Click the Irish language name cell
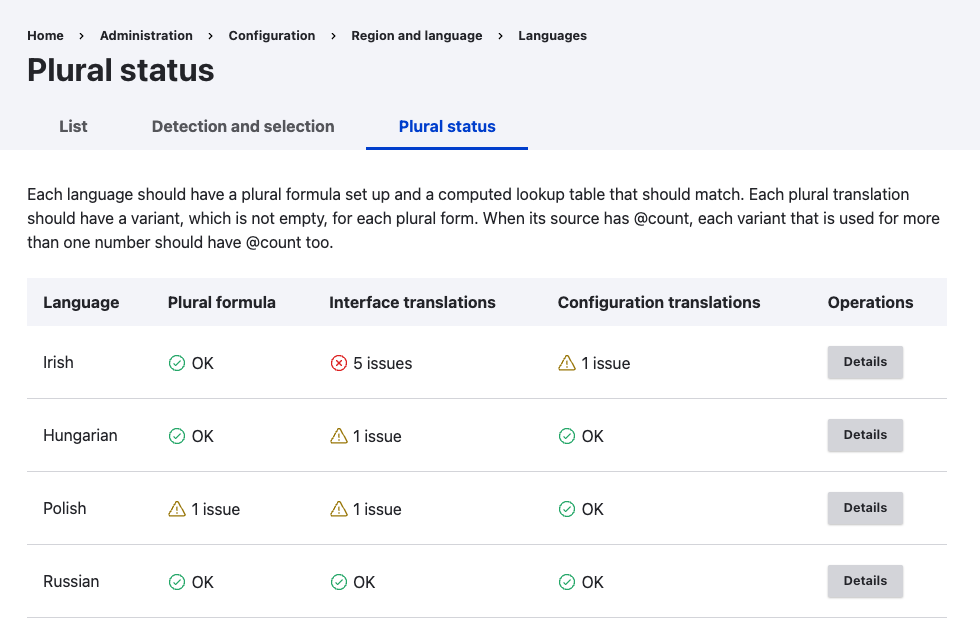Viewport: 980px width, 640px height. tap(58, 362)
